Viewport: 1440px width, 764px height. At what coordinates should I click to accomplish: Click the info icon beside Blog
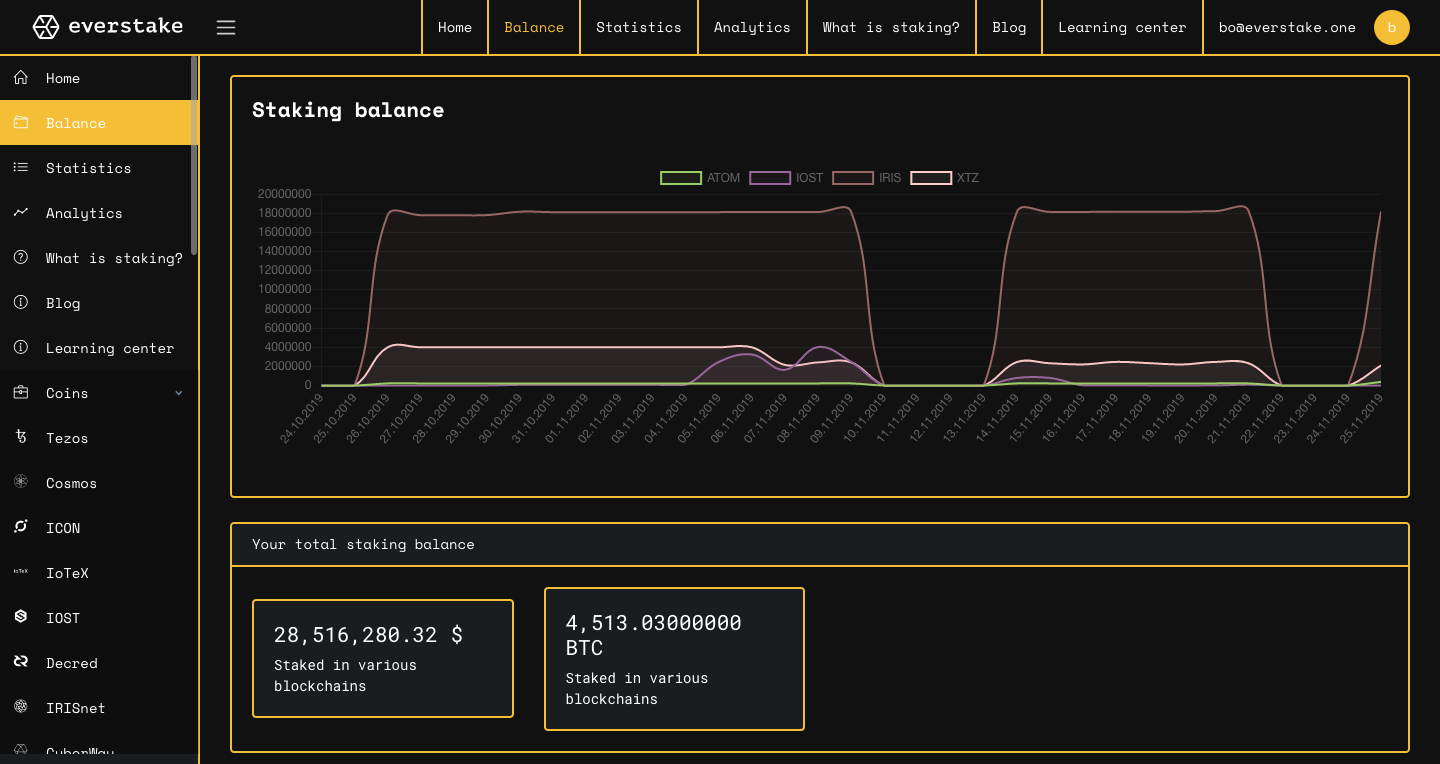(21, 302)
